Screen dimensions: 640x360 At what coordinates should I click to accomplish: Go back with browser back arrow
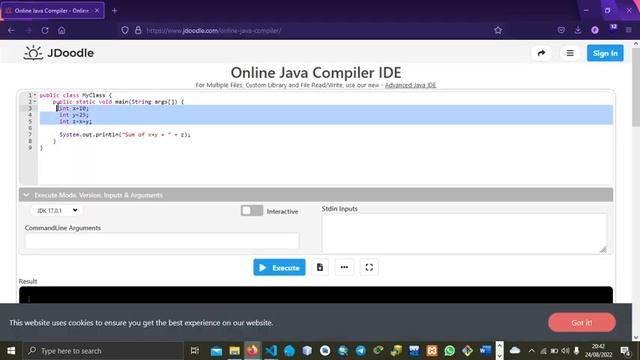coord(11,30)
